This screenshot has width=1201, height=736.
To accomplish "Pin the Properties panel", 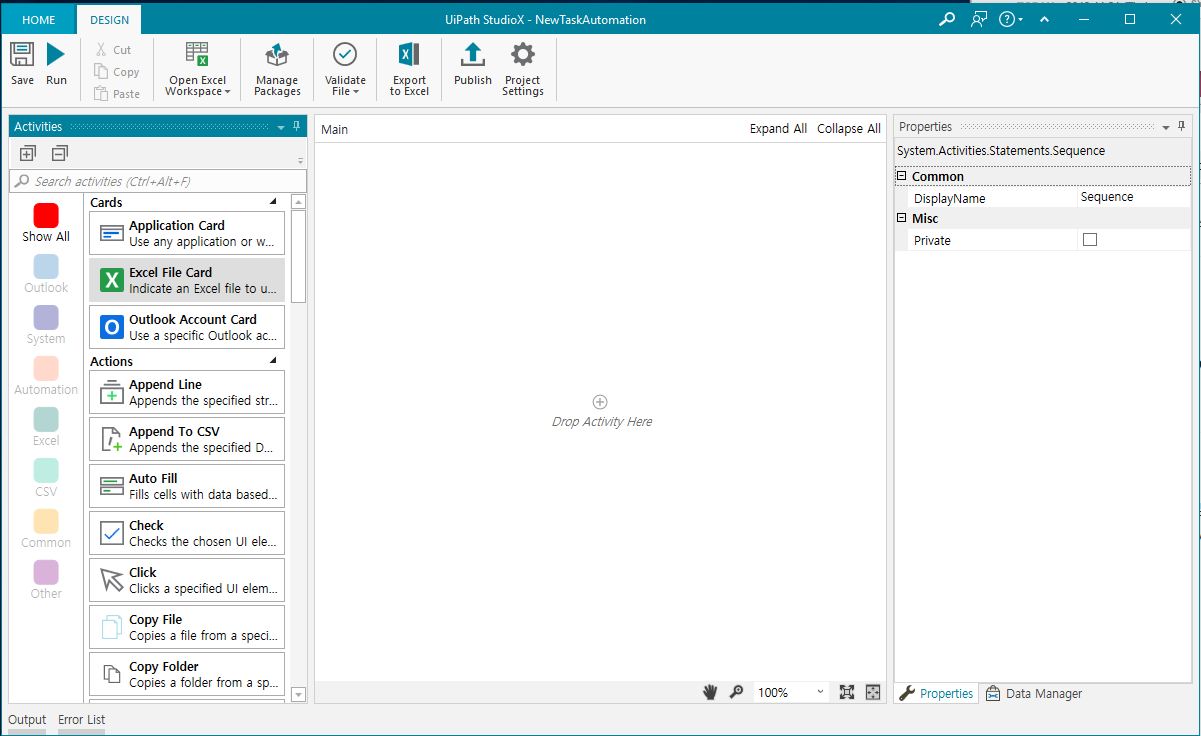I will point(1181,126).
